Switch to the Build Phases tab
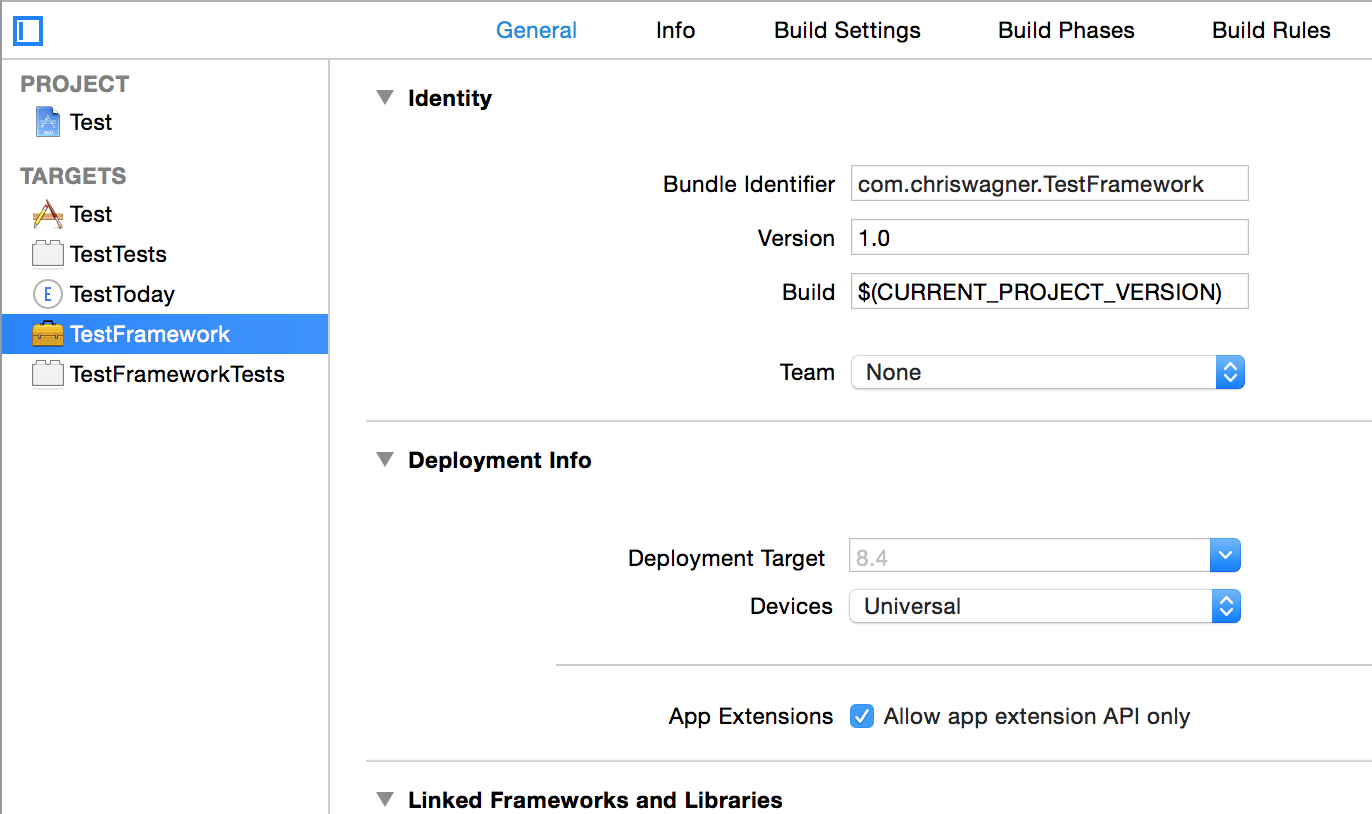Image resolution: width=1372 pixels, height=814 pixels. [x=1066, y=30]
